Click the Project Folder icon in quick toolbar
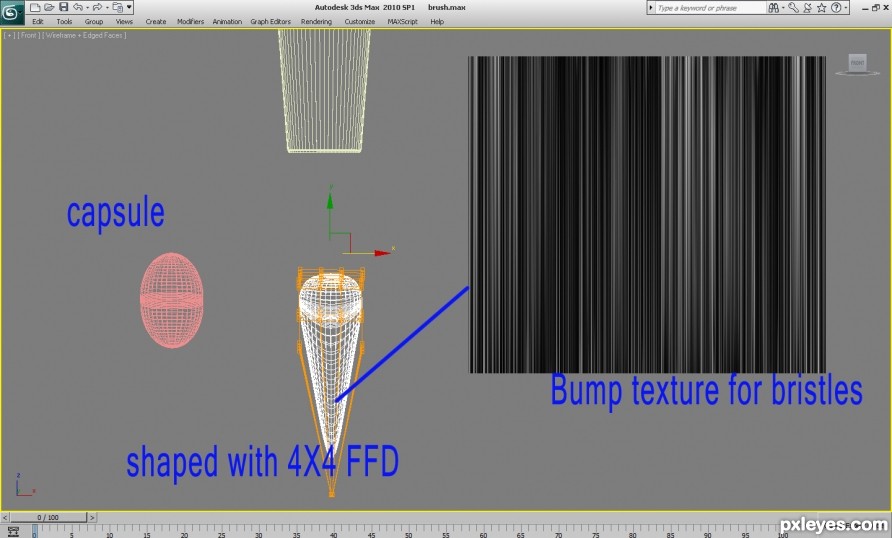This screenshot has height=538, width=892. 118,7
